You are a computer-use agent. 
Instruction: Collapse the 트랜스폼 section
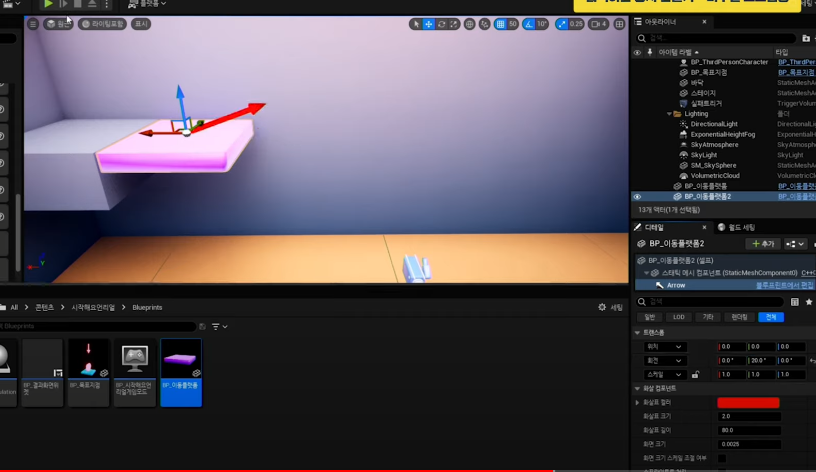click(638, 333)
